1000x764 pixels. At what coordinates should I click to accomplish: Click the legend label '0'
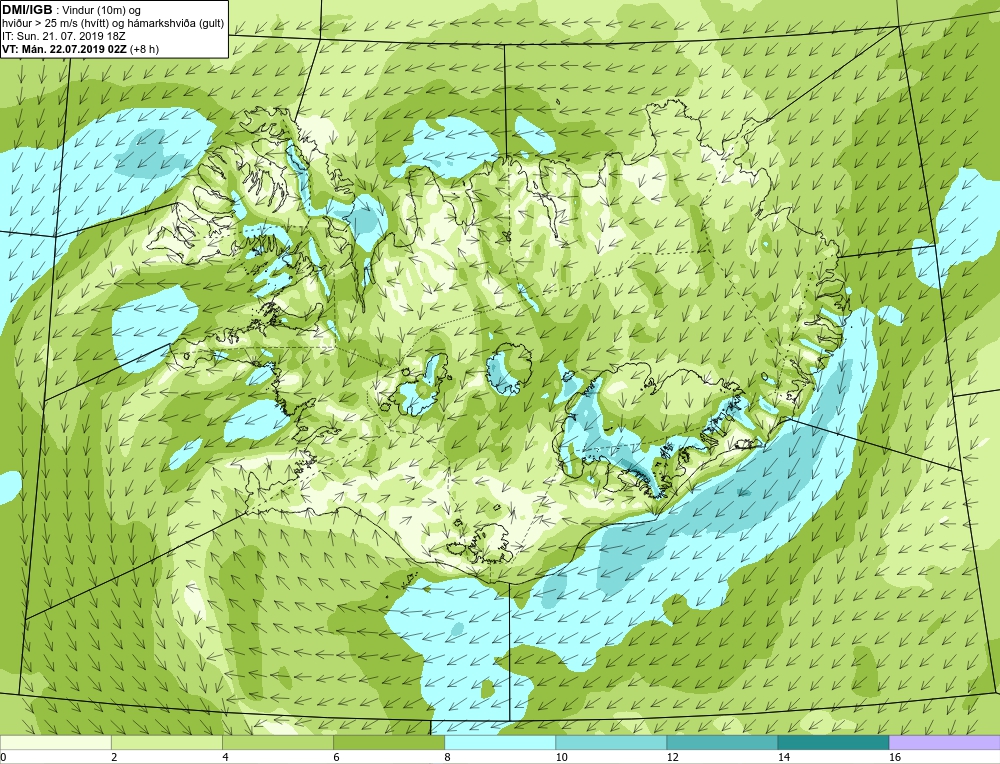(4, 757)
